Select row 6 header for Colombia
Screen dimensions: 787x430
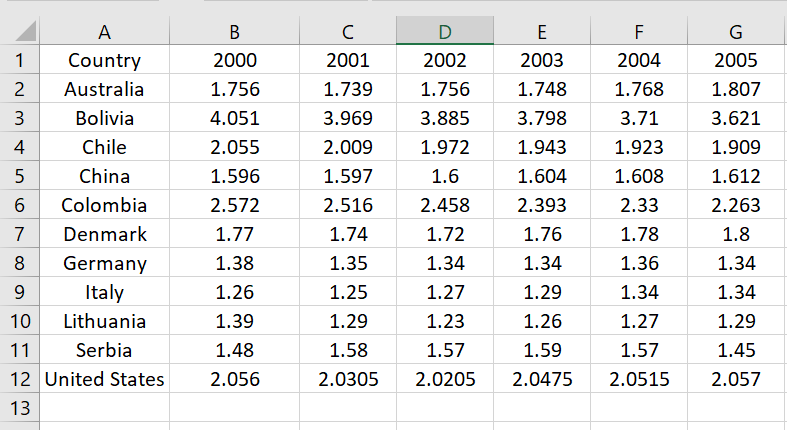[20, 206]
